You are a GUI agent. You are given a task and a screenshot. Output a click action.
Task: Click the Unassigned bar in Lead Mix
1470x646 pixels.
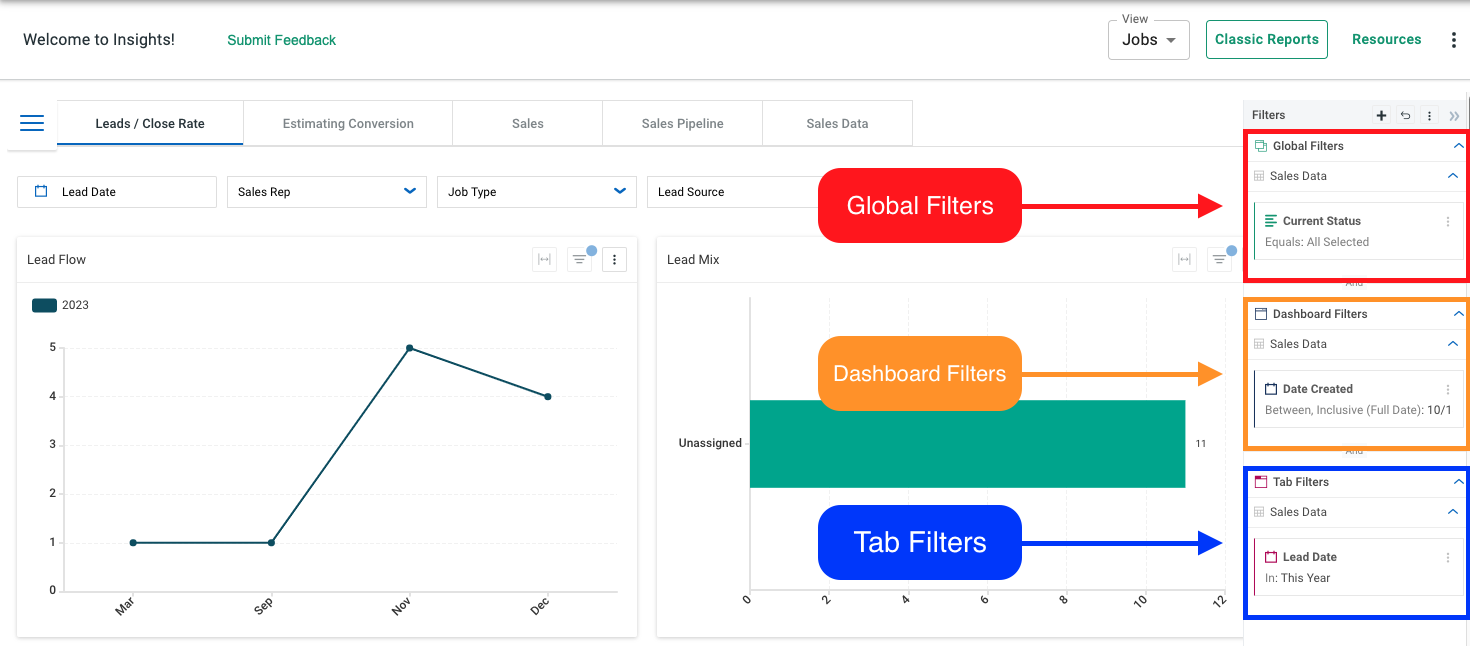click(967, 444)
